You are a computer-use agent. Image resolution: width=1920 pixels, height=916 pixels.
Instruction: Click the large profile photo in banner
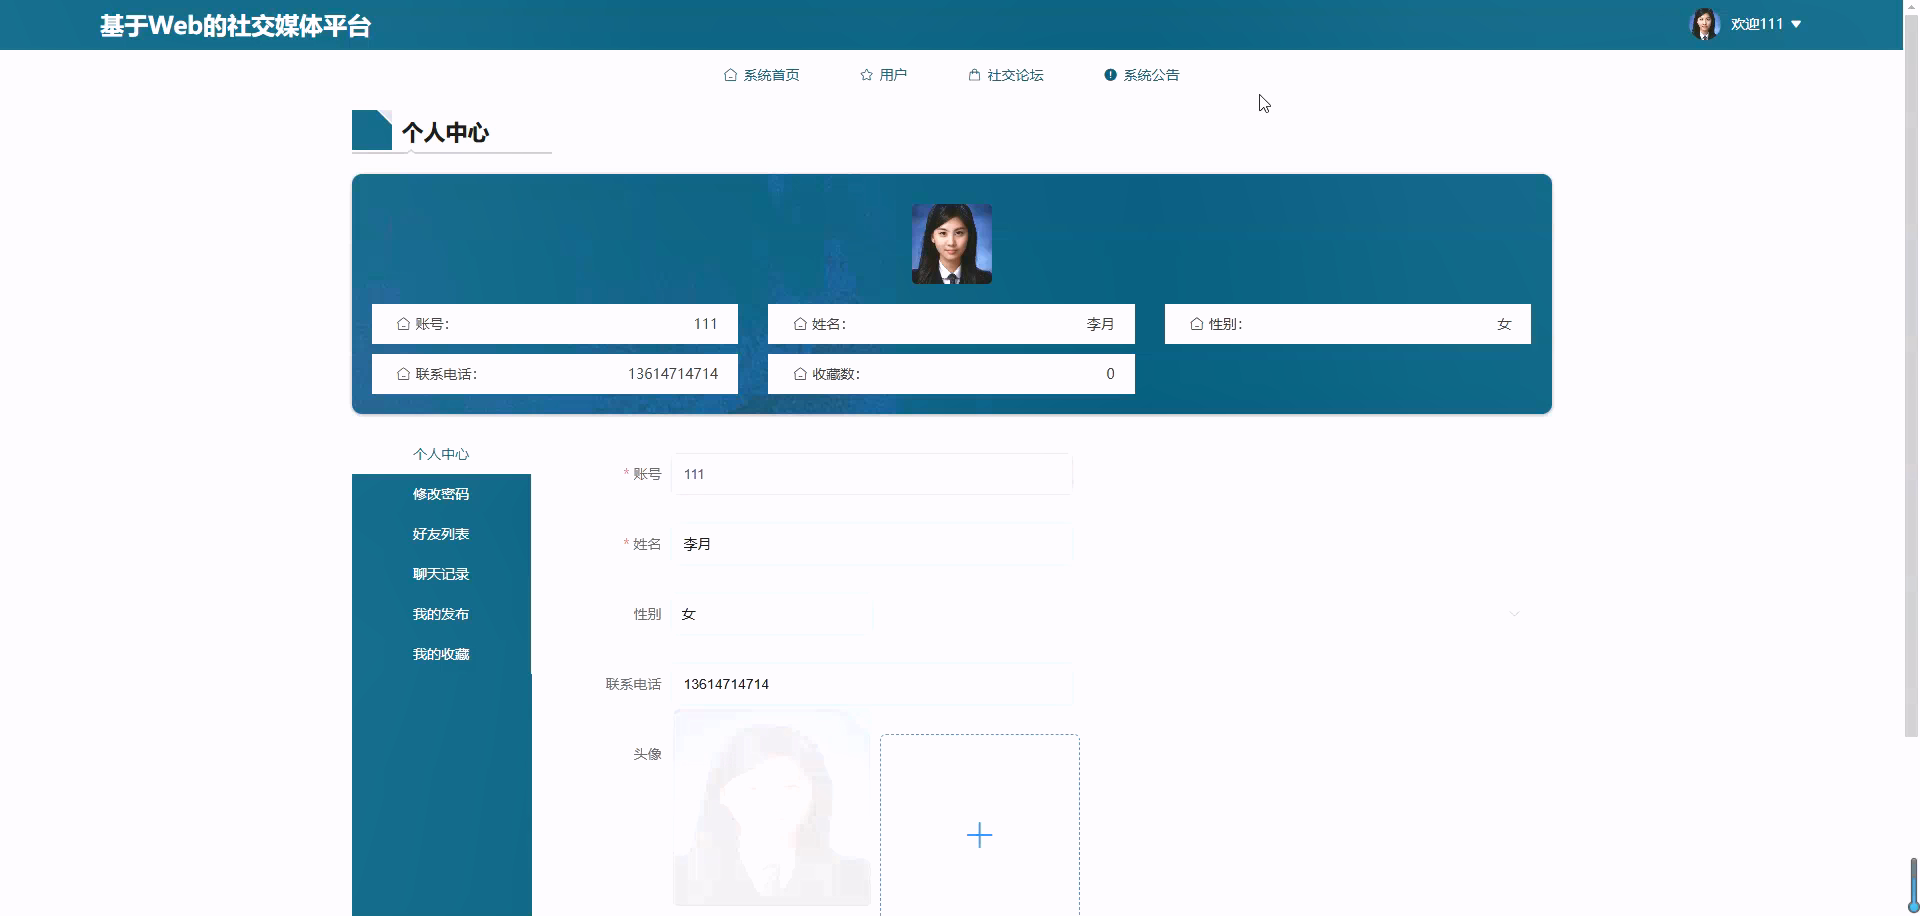click(952, 244)
